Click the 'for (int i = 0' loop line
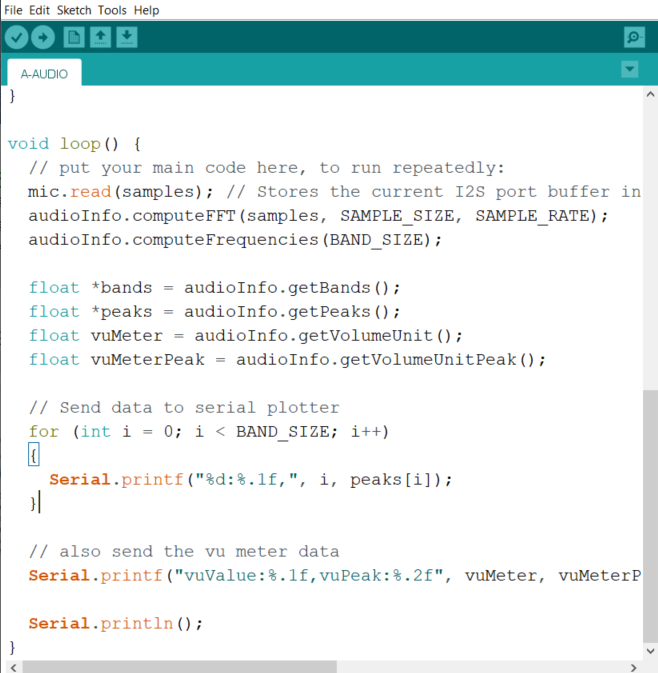Screen dimensions: 658x673 209,432
